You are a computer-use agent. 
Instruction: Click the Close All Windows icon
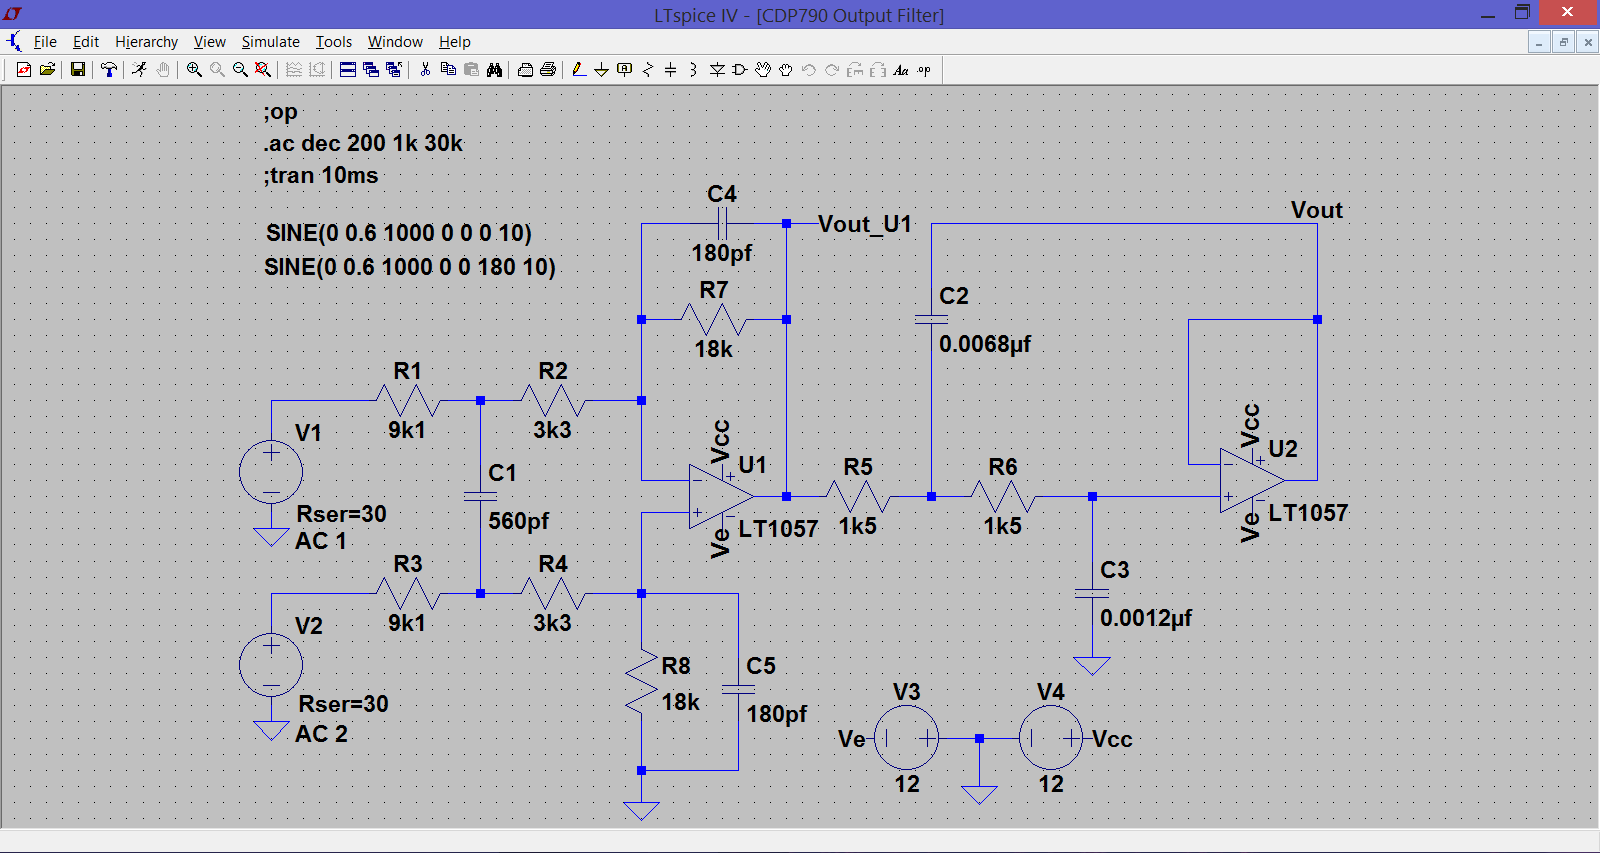(x=394, y=70)
